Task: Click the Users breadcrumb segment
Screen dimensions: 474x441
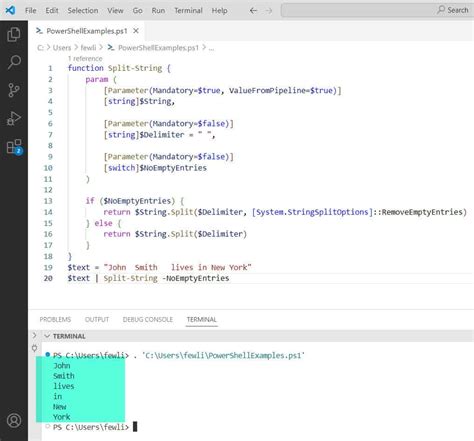Action: (x=62, y=48)
